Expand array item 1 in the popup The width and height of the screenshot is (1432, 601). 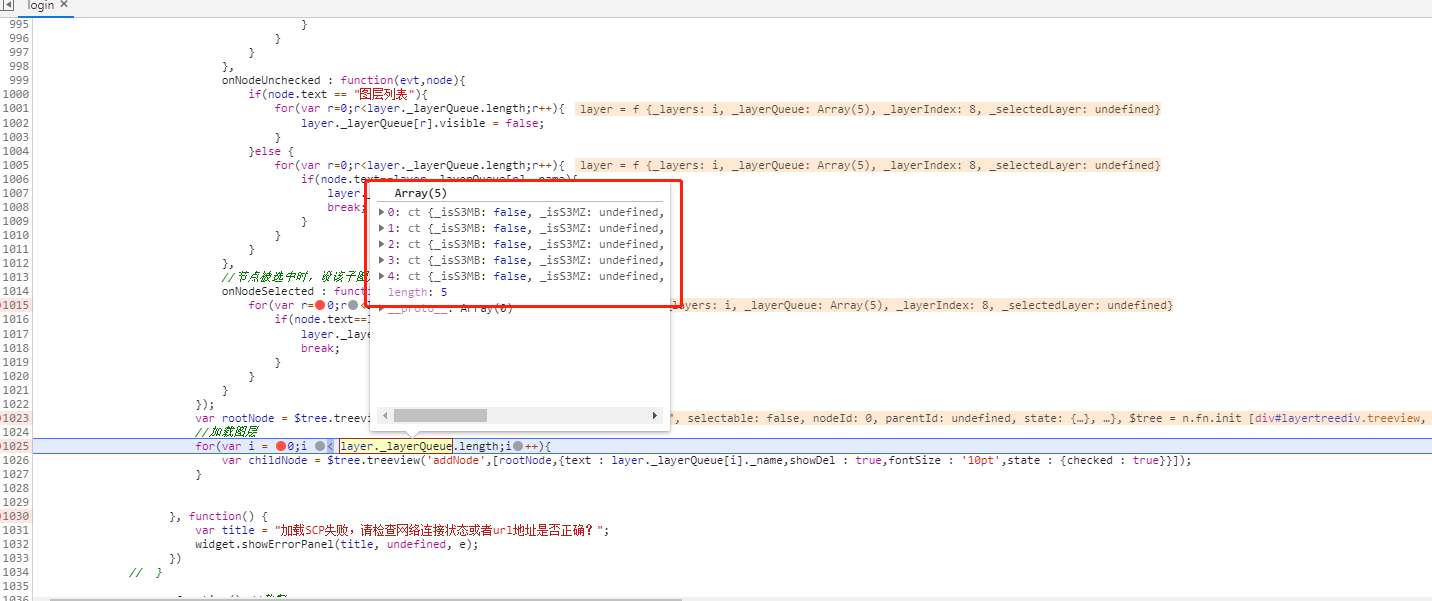pos(381,228)
